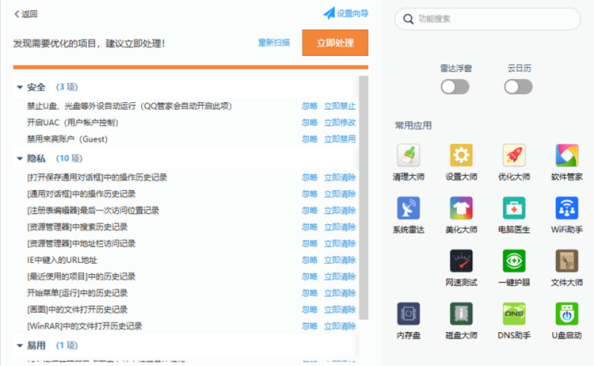The image size is (594, 366).
Task: Click 立即修改 for 开启UAC item
Action: (340, 123)
